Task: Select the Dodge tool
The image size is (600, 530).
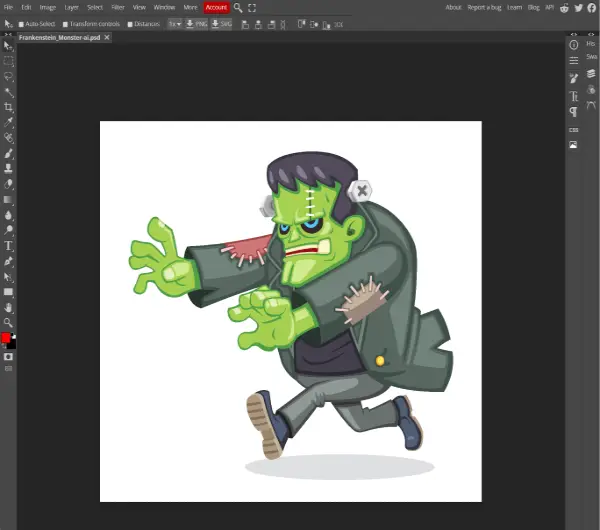Action: 8,230
